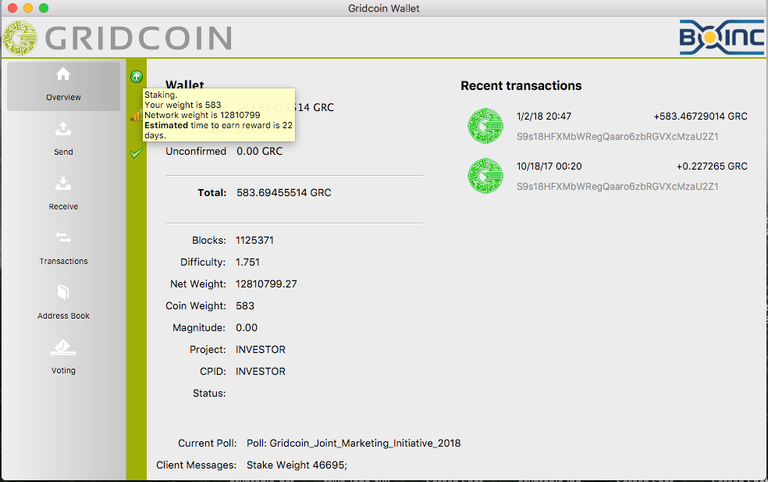768x482 pixels.
Task: Click the Recent transactions heading
Action: click(521, 86)
